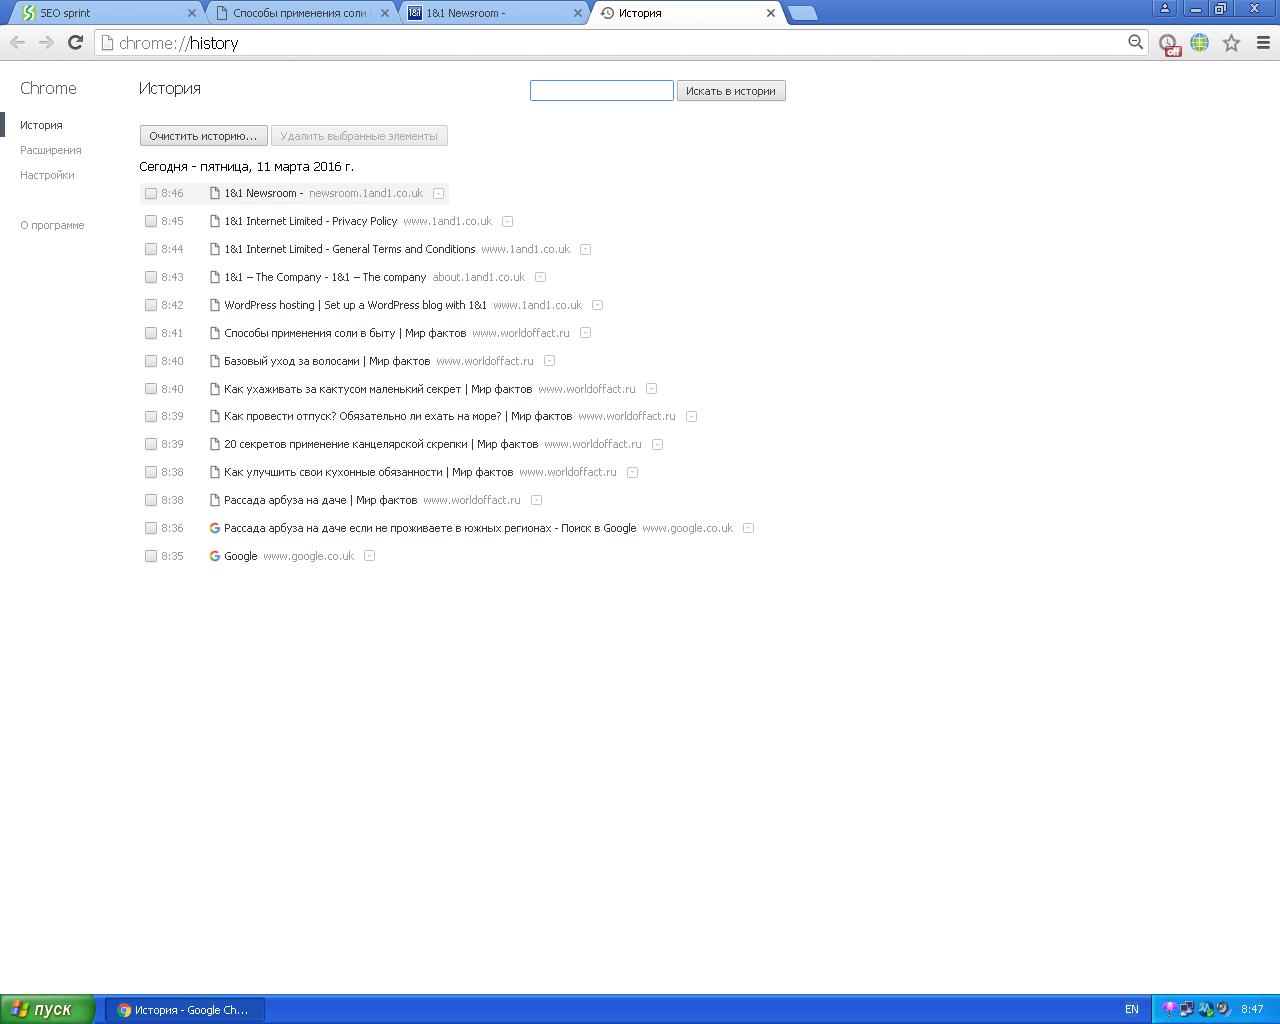Screen dimensions: 1280x1024
Task: Close the SEO sprint tab
Action: click(x=192, y=13)
